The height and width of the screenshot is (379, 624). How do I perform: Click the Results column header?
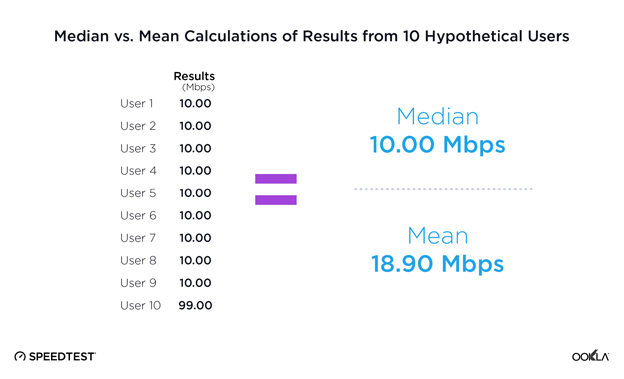pos(194,76)
